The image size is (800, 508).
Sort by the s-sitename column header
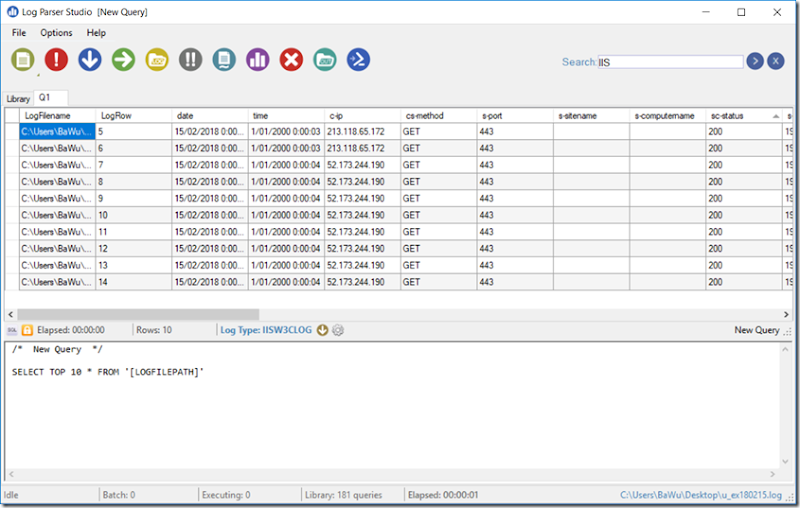[591, 116]
